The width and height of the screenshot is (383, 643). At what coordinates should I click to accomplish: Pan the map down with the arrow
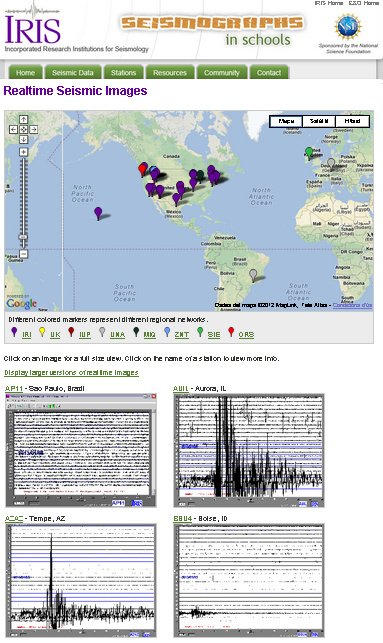pyautogui.click(x=23, y=139)
